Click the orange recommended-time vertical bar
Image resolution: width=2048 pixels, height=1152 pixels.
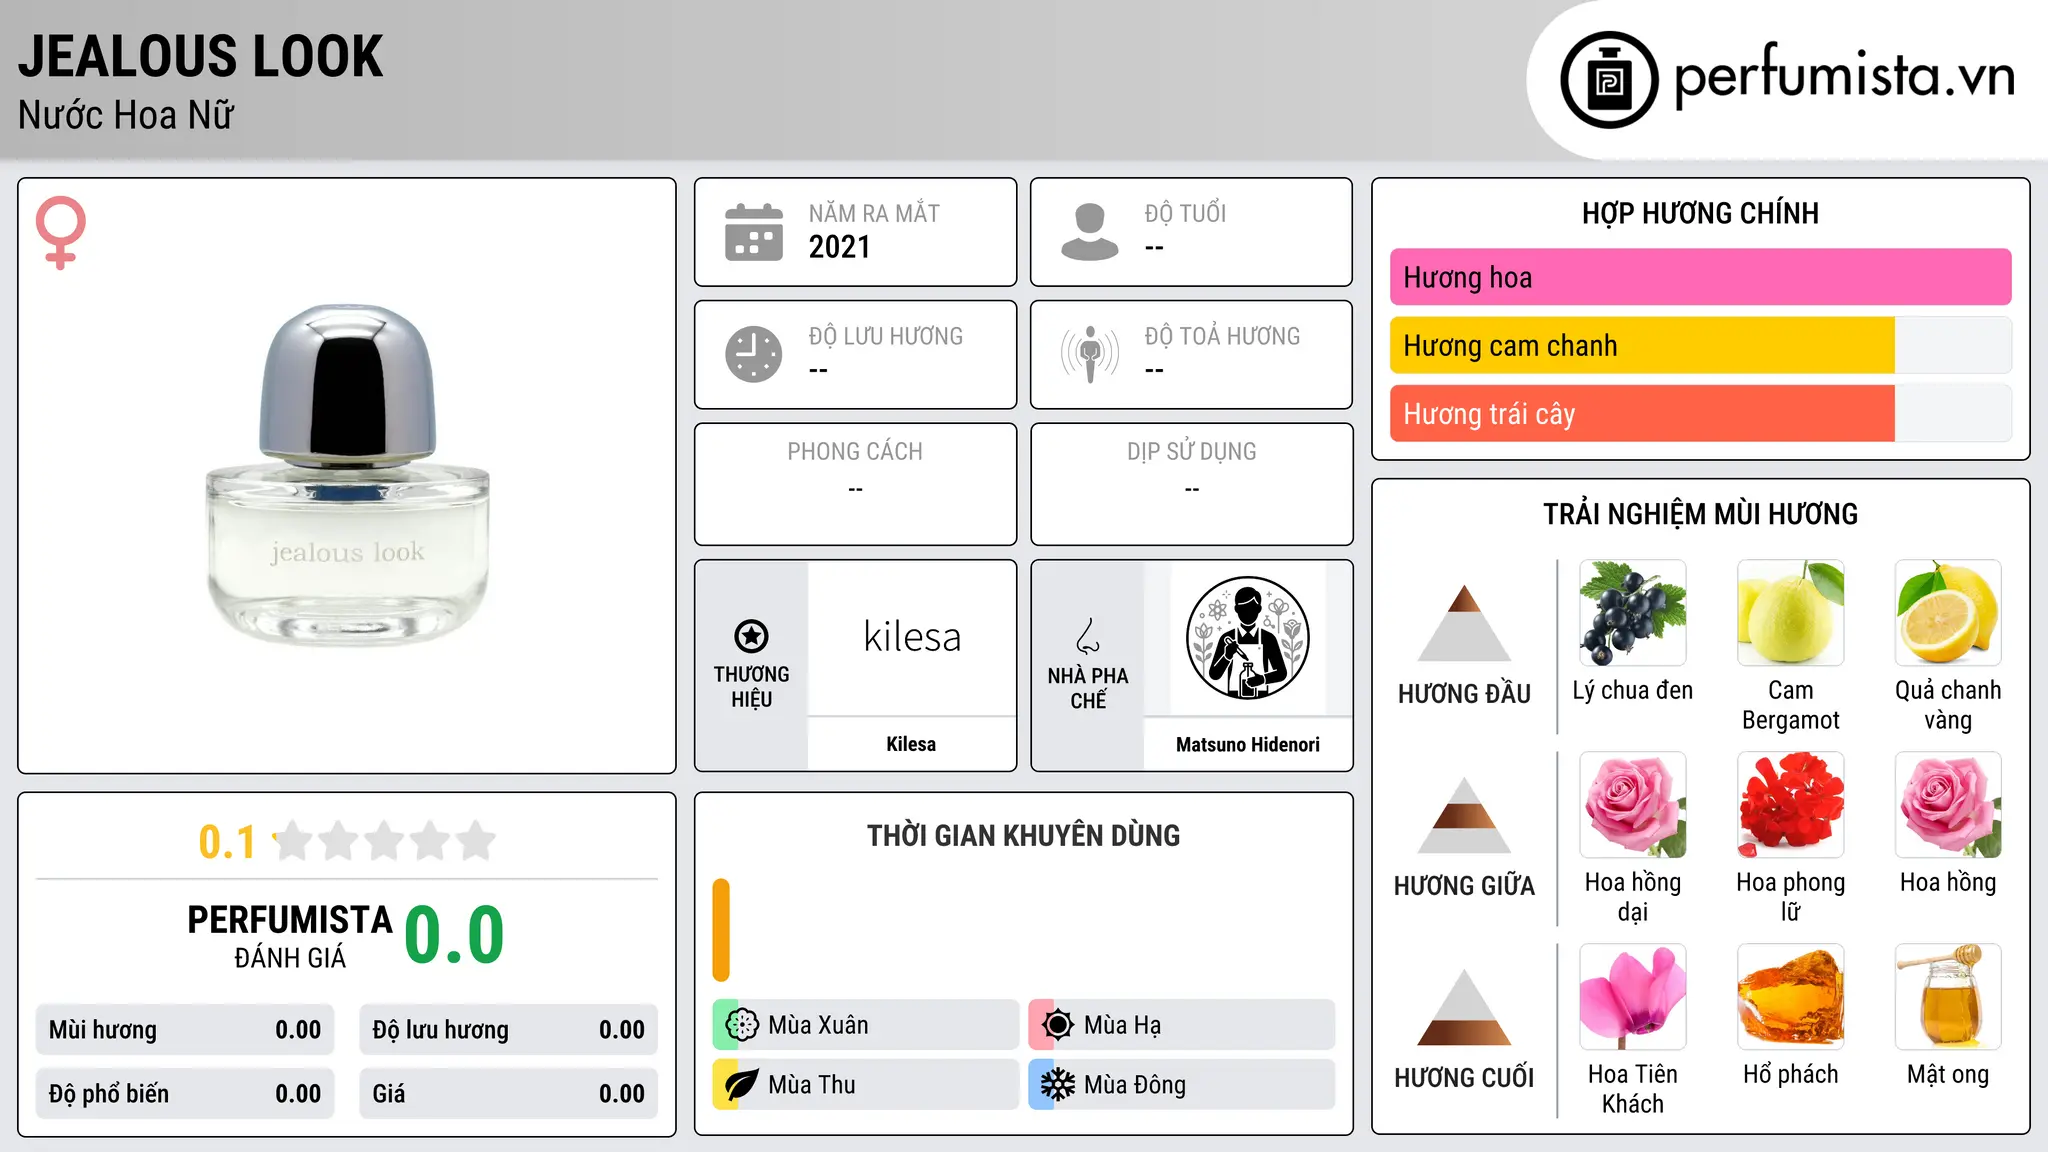[x=721, y=930]
